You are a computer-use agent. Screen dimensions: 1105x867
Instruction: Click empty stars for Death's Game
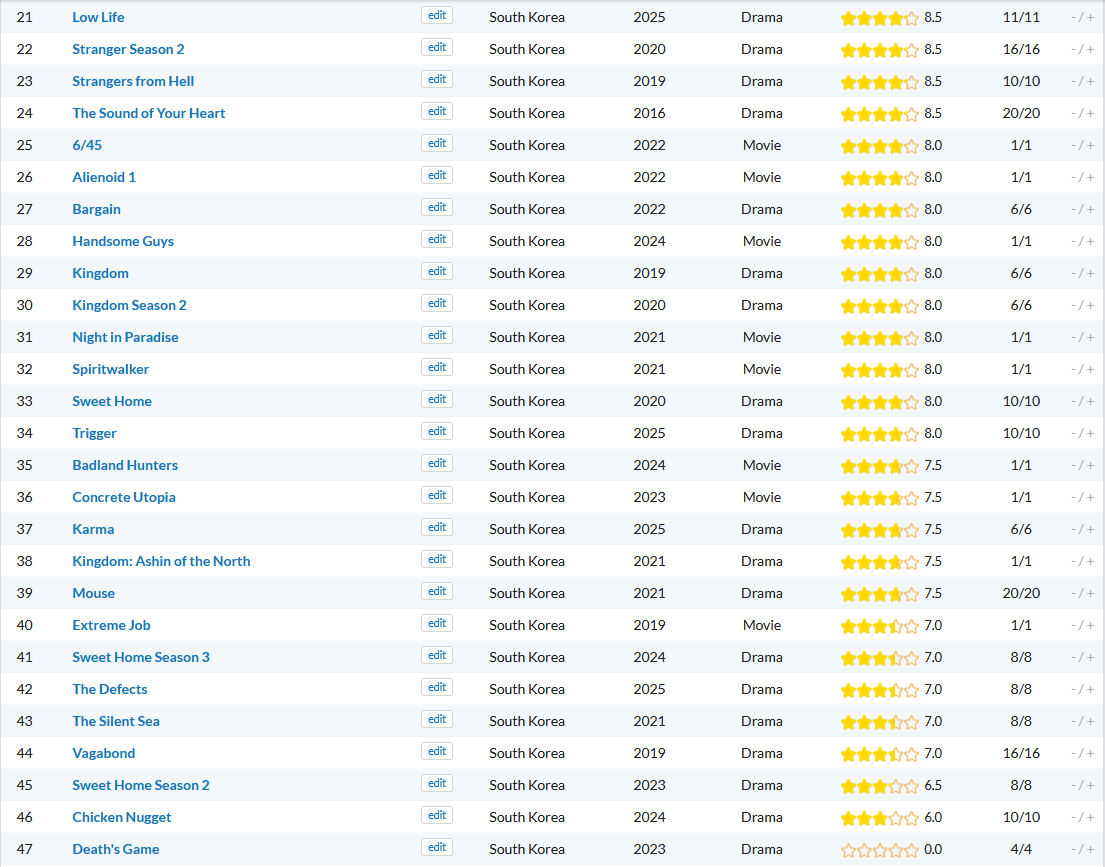(879, 850)
